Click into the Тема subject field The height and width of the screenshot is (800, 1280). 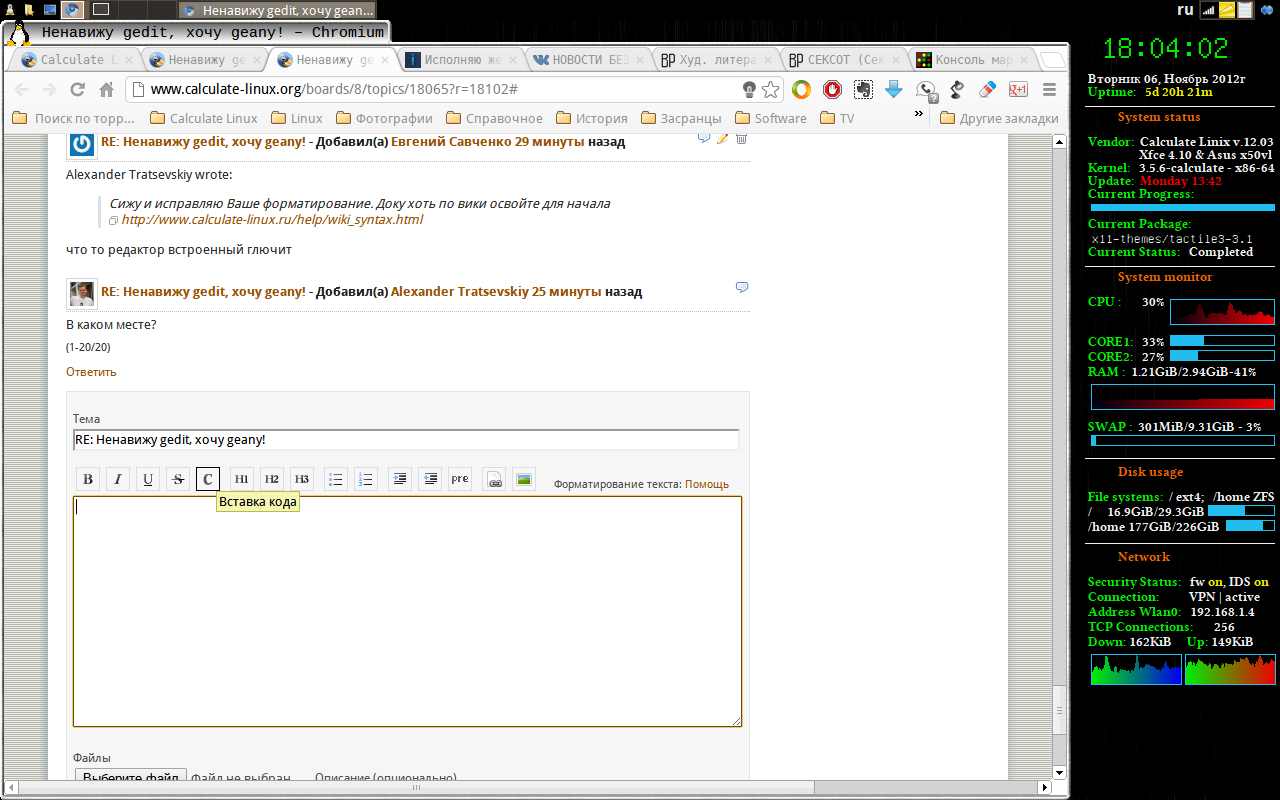pyautogui.click(x=406, y=440)
